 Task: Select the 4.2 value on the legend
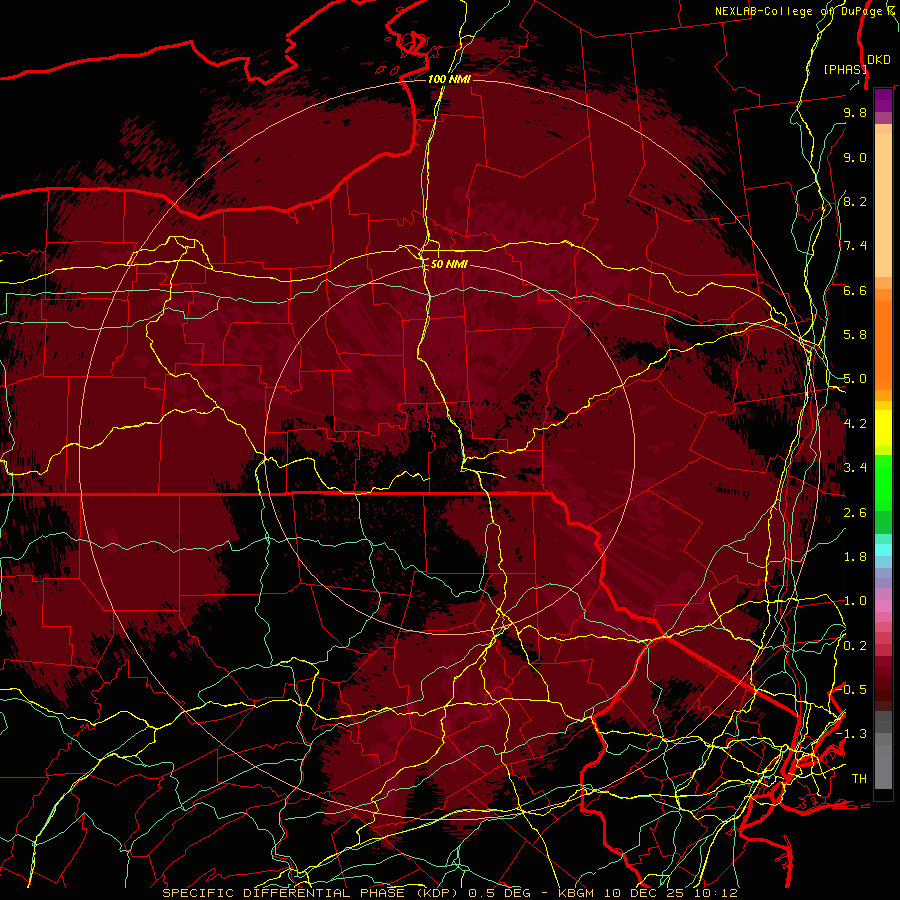[x=855, y=424]
